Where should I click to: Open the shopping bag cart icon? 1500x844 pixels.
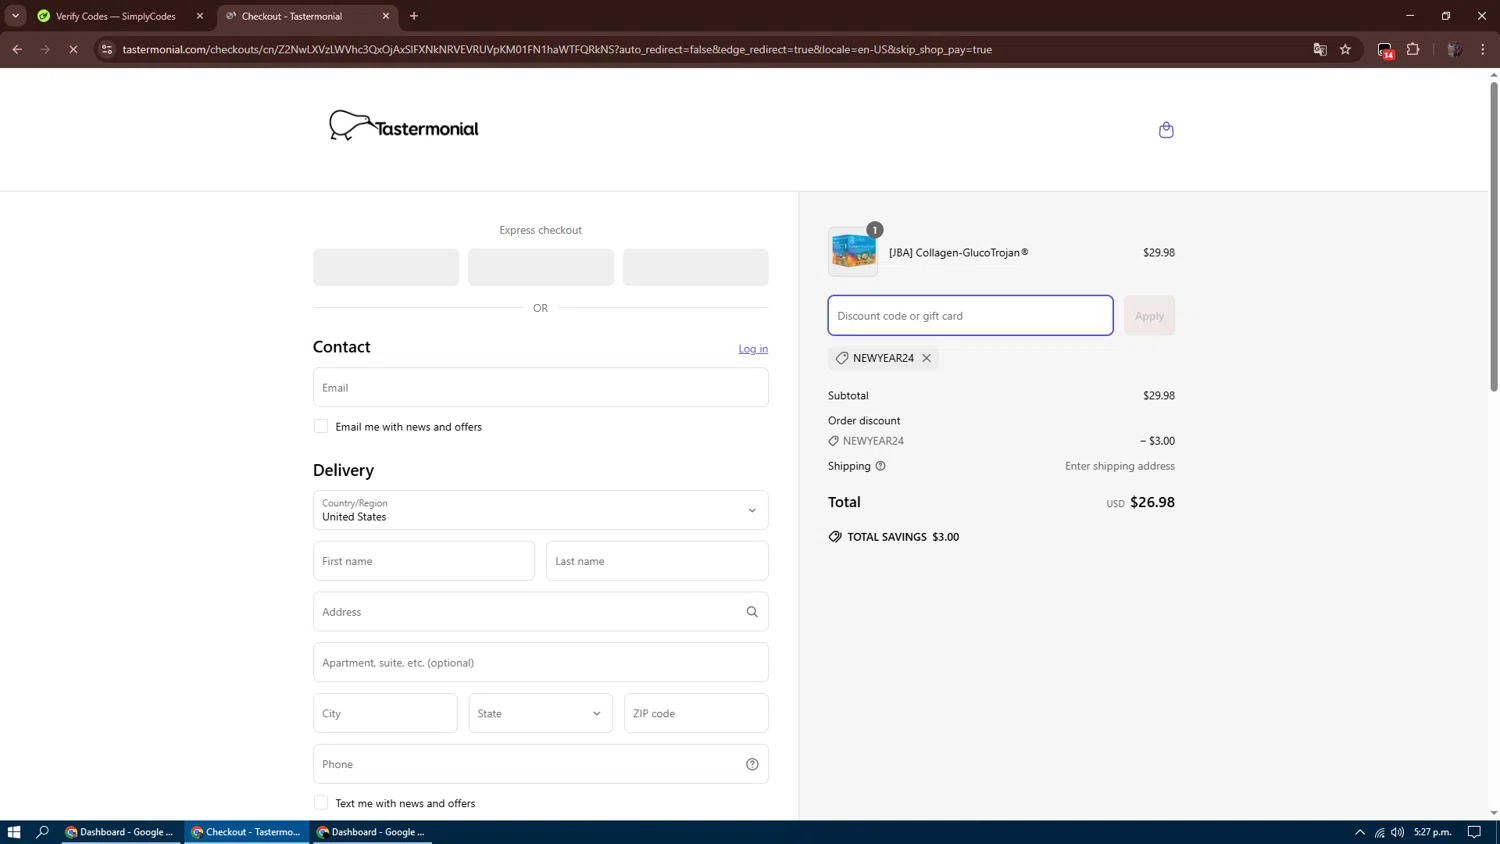[1166, 130]
